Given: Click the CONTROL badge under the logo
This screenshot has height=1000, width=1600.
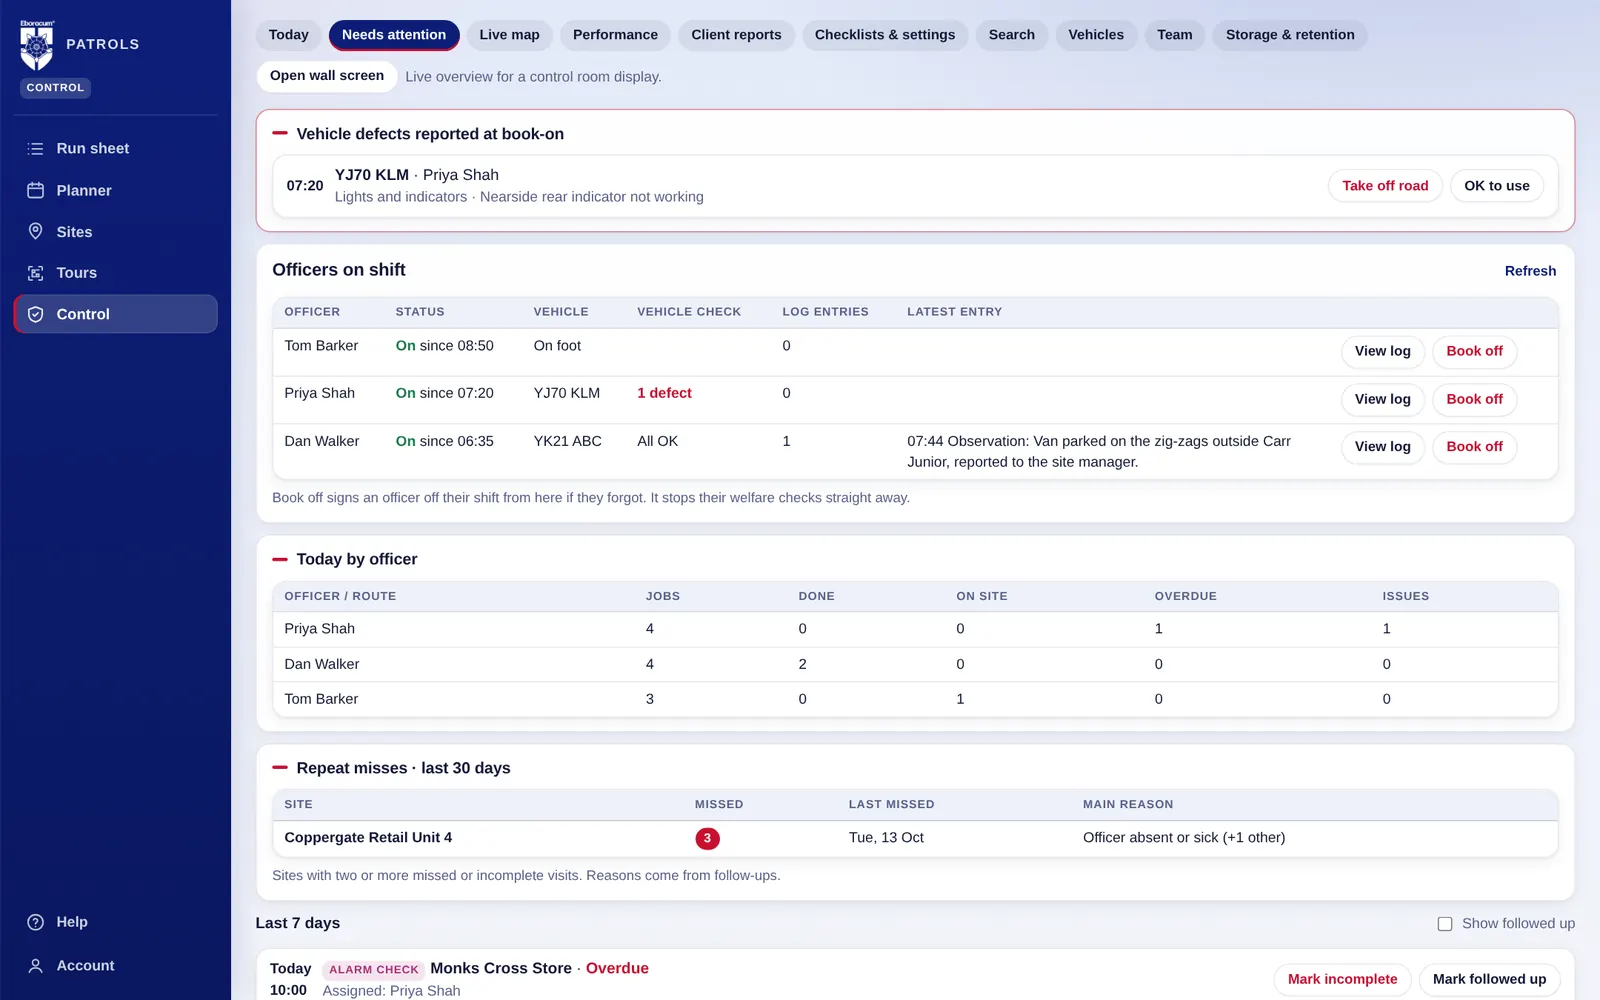Looking at the screenshot, I should 55,88.
